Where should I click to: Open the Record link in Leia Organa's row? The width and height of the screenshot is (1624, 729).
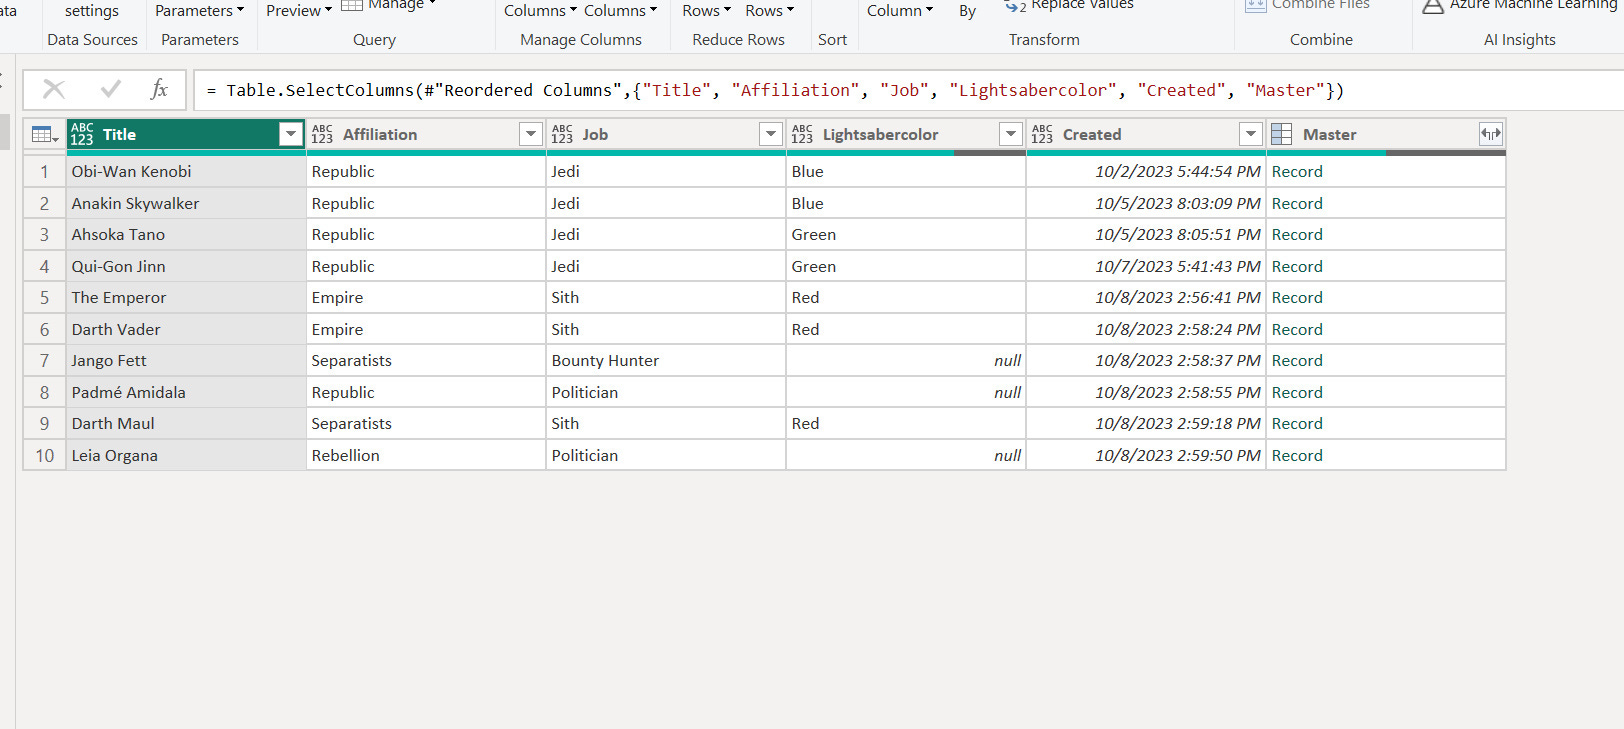[1297, 455]
